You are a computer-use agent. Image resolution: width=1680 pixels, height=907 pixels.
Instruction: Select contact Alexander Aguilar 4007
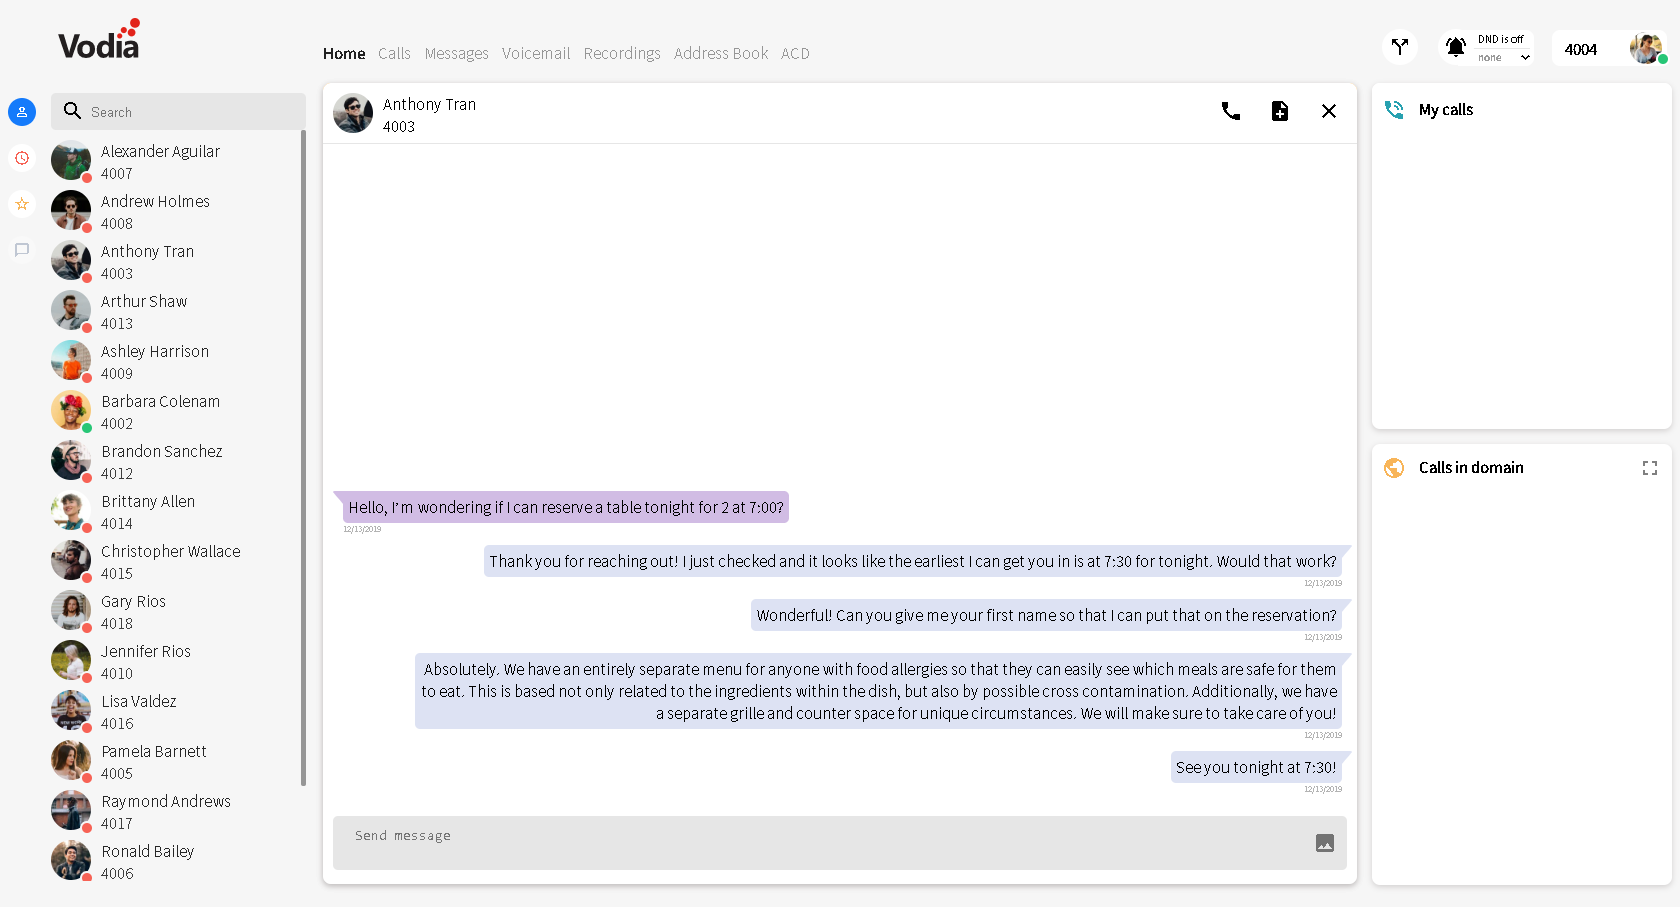(176, 162)
